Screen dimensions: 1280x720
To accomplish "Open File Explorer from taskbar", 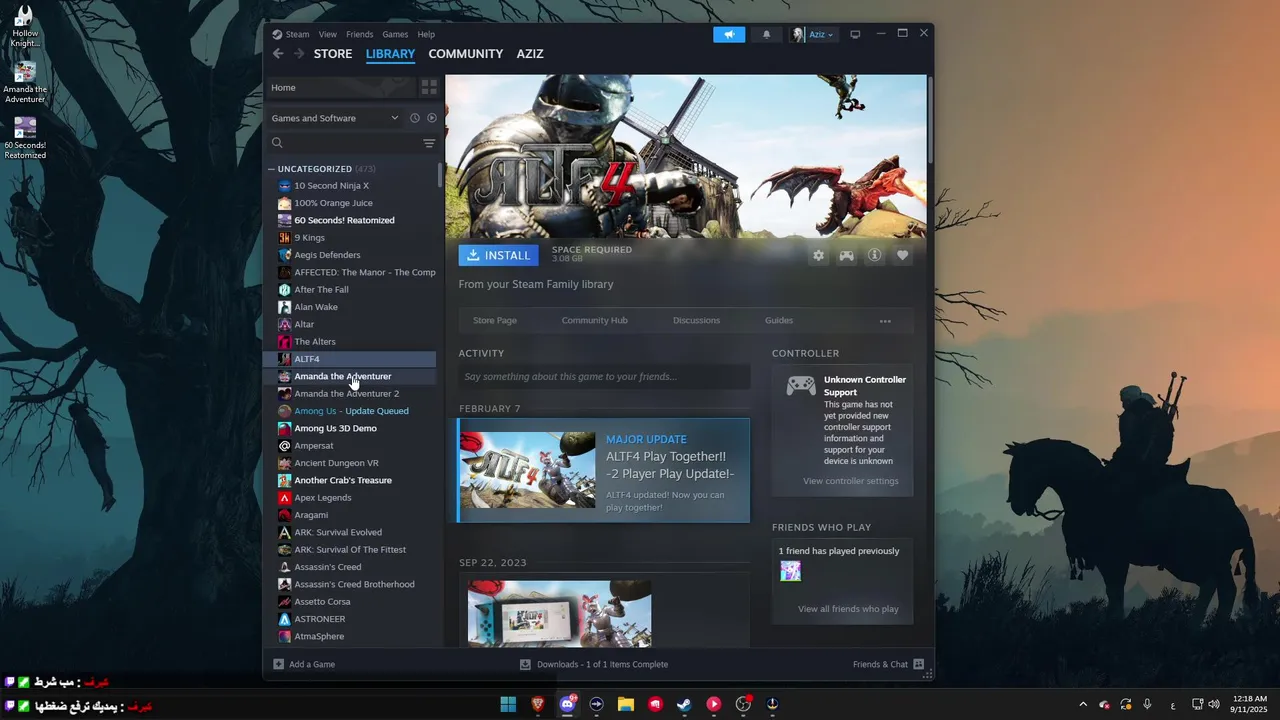I will [x=626, y=704].
